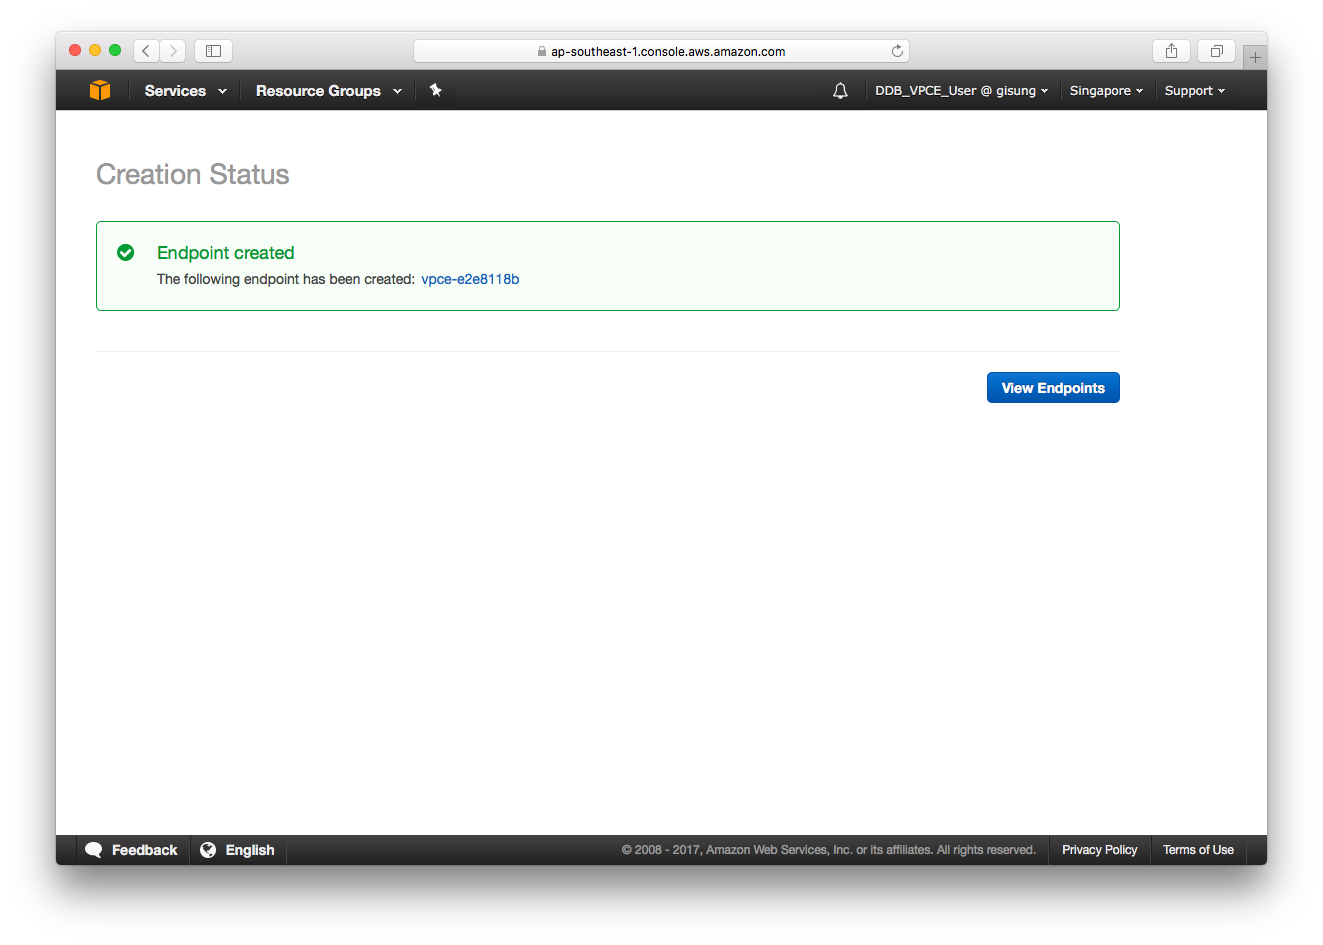Click the pin shortcuts icon in navbar
The image size is (1323, 945).
435,90
